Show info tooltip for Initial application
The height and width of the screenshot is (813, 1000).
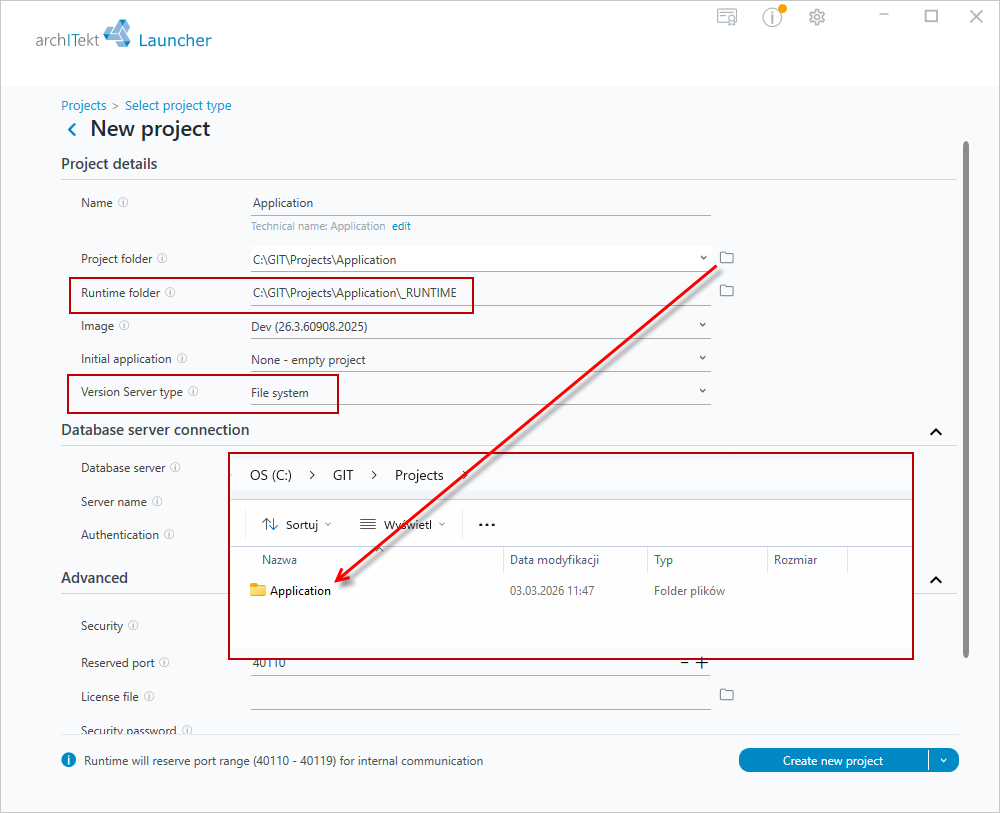182,358
